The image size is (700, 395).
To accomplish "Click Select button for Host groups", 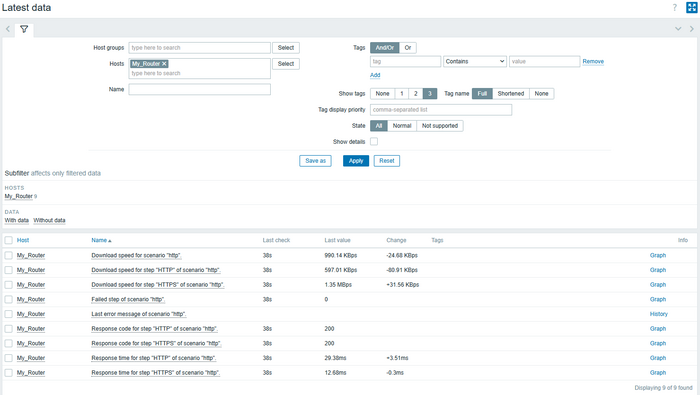I will tap(286, 48).
